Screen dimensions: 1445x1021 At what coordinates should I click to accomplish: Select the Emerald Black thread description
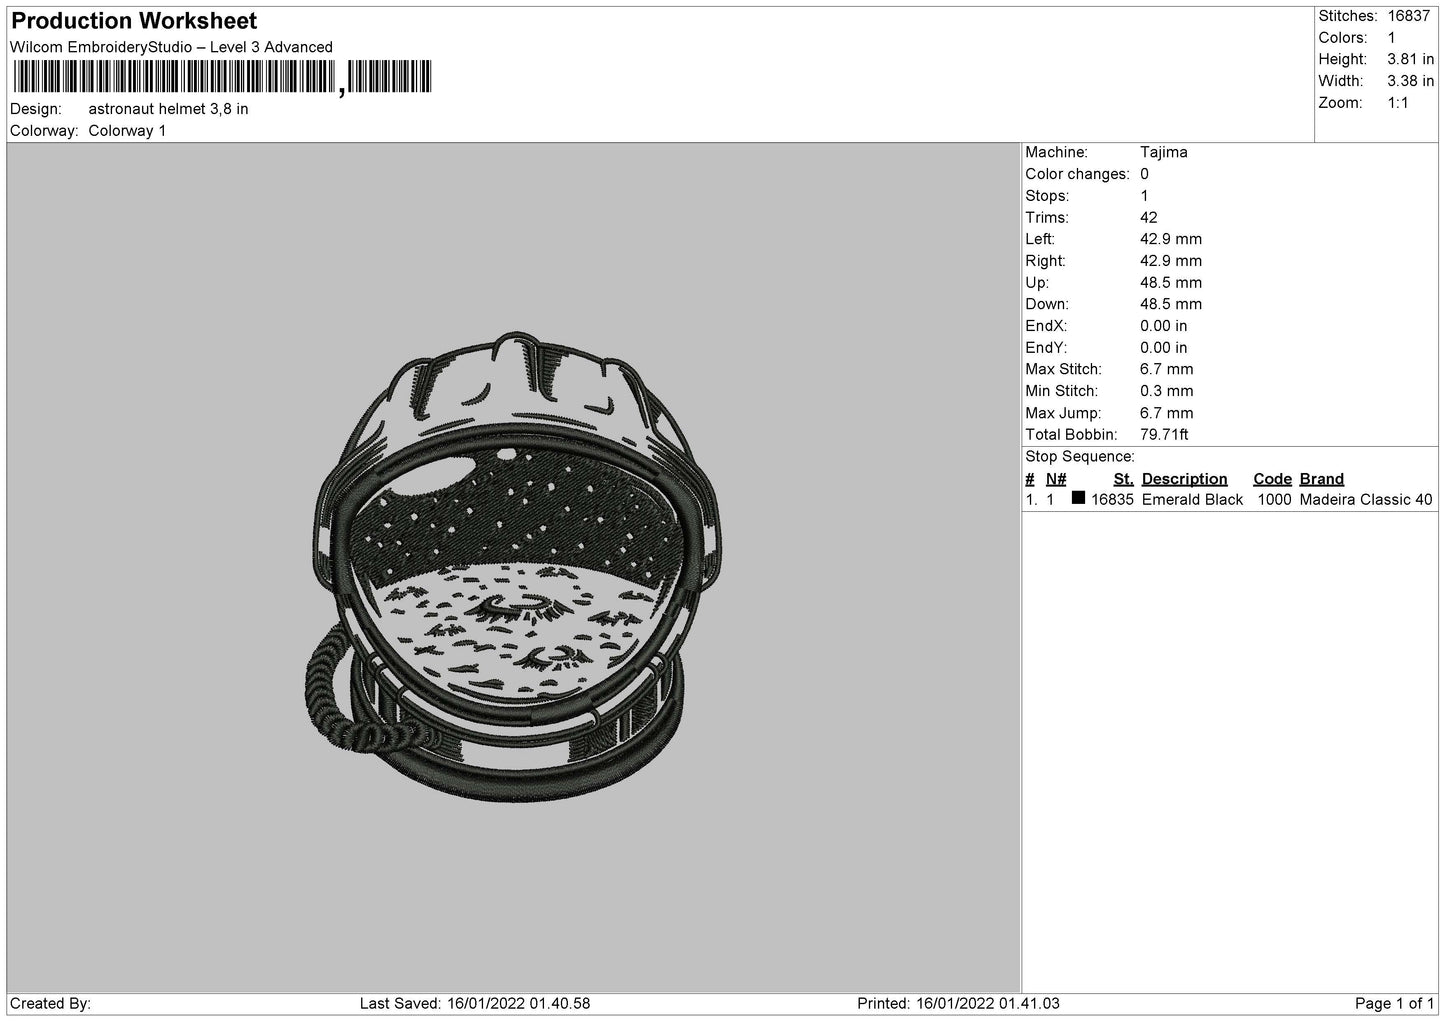click(x=1192, y=500)
